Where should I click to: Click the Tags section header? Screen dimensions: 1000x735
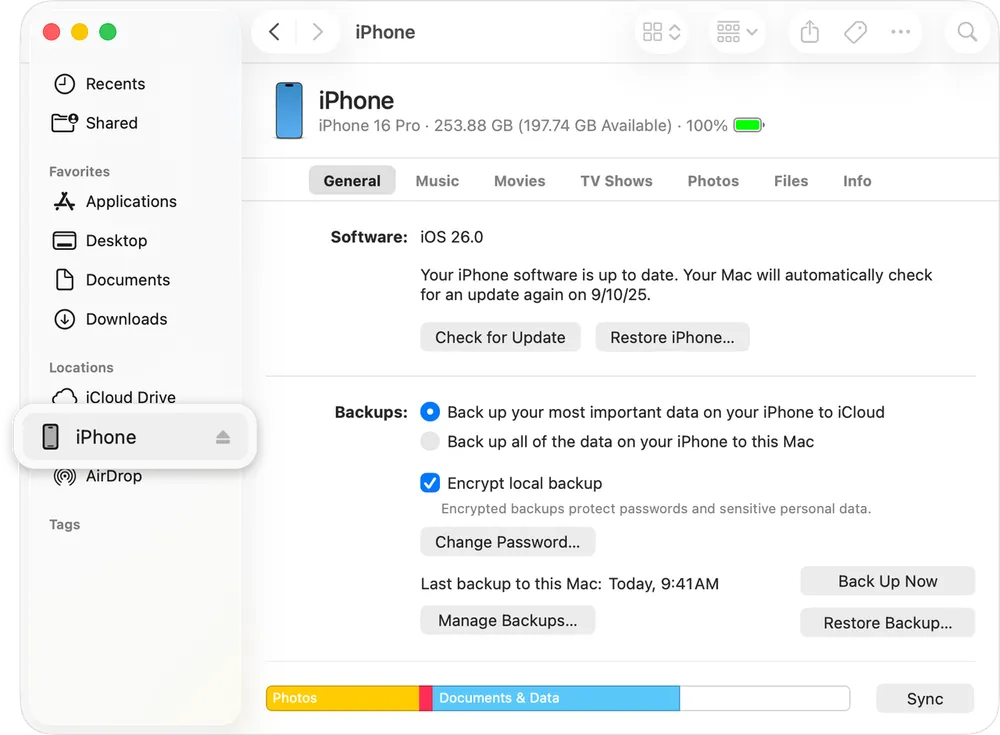coord(64,524)
